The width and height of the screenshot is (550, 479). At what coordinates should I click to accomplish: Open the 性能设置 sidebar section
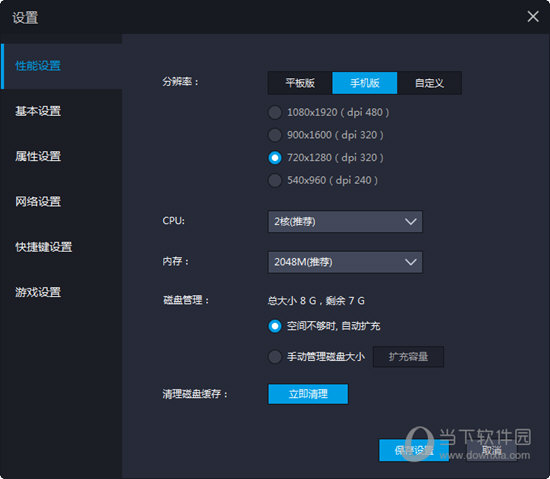62,66
